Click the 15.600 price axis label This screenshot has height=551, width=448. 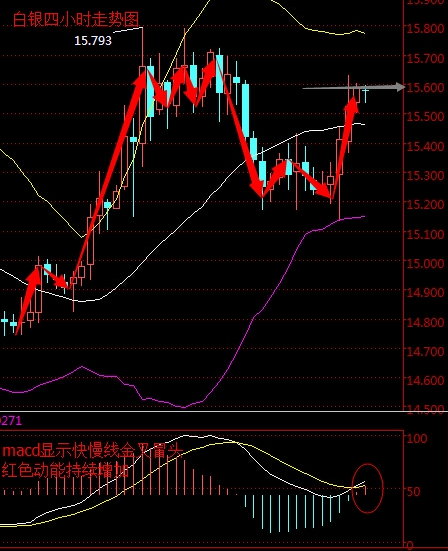pyautogui.click(x=425, y=87)
